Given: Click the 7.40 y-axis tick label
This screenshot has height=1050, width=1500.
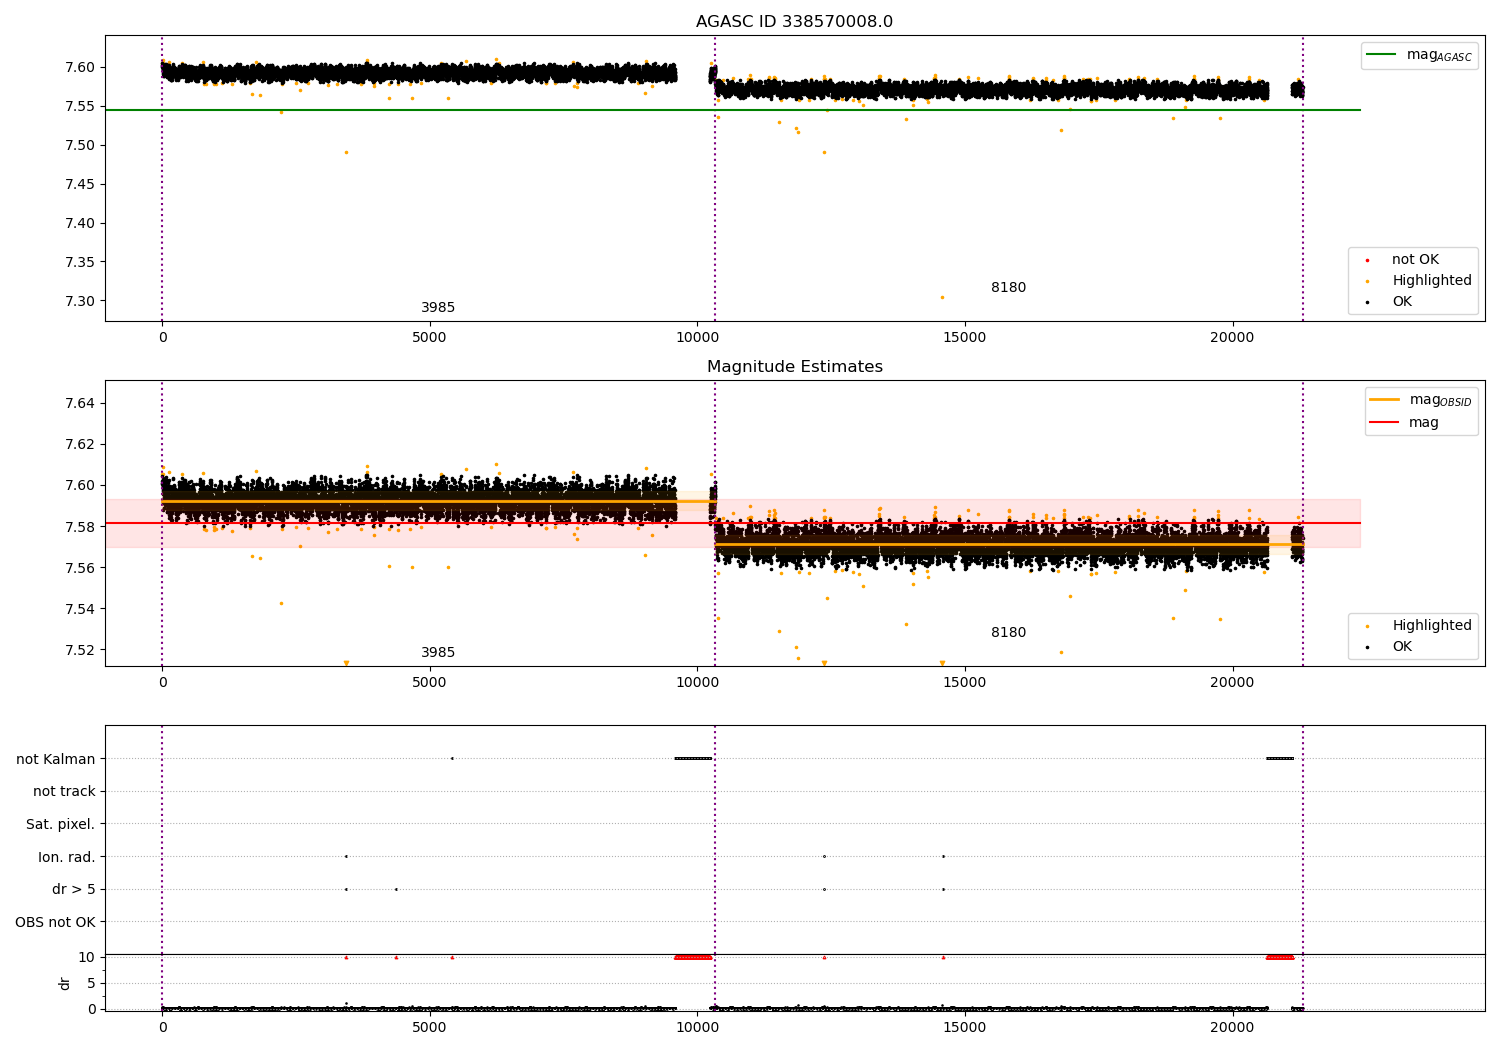Looking at the screenshot, I should pyautogui.click(x=82, y=223).
